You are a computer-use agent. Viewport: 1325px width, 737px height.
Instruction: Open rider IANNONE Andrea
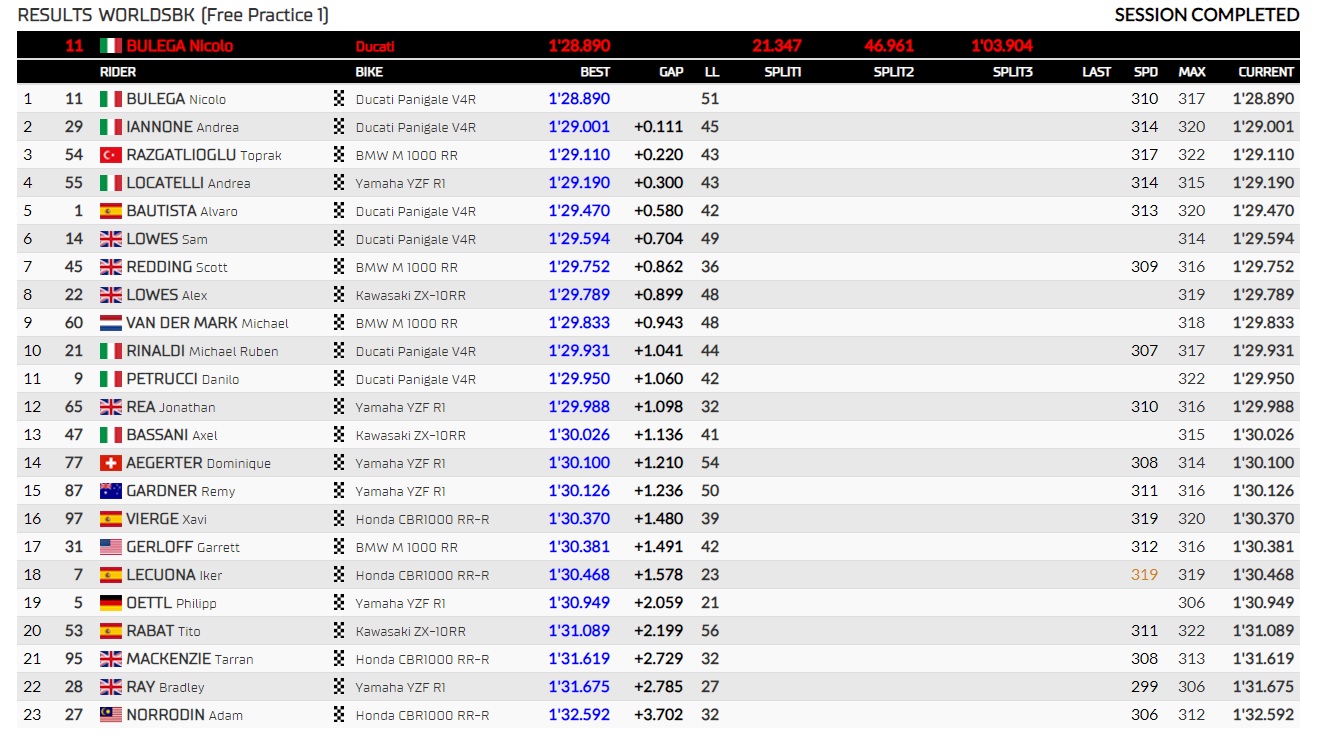(x=182, y=127)
